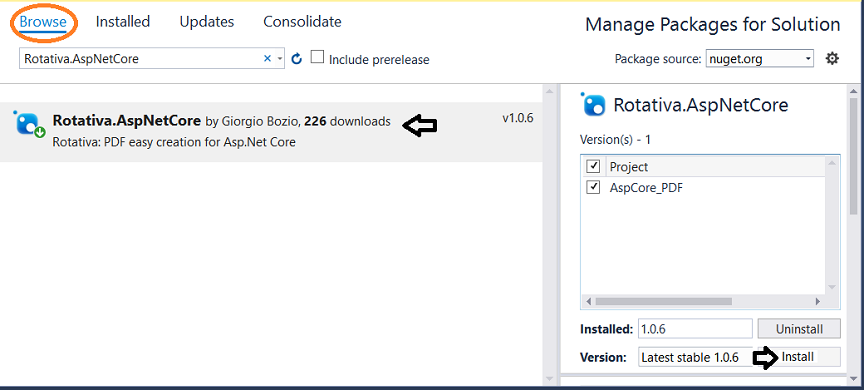Click the horizontal scrollbar in project list

(x=663, y=302)
